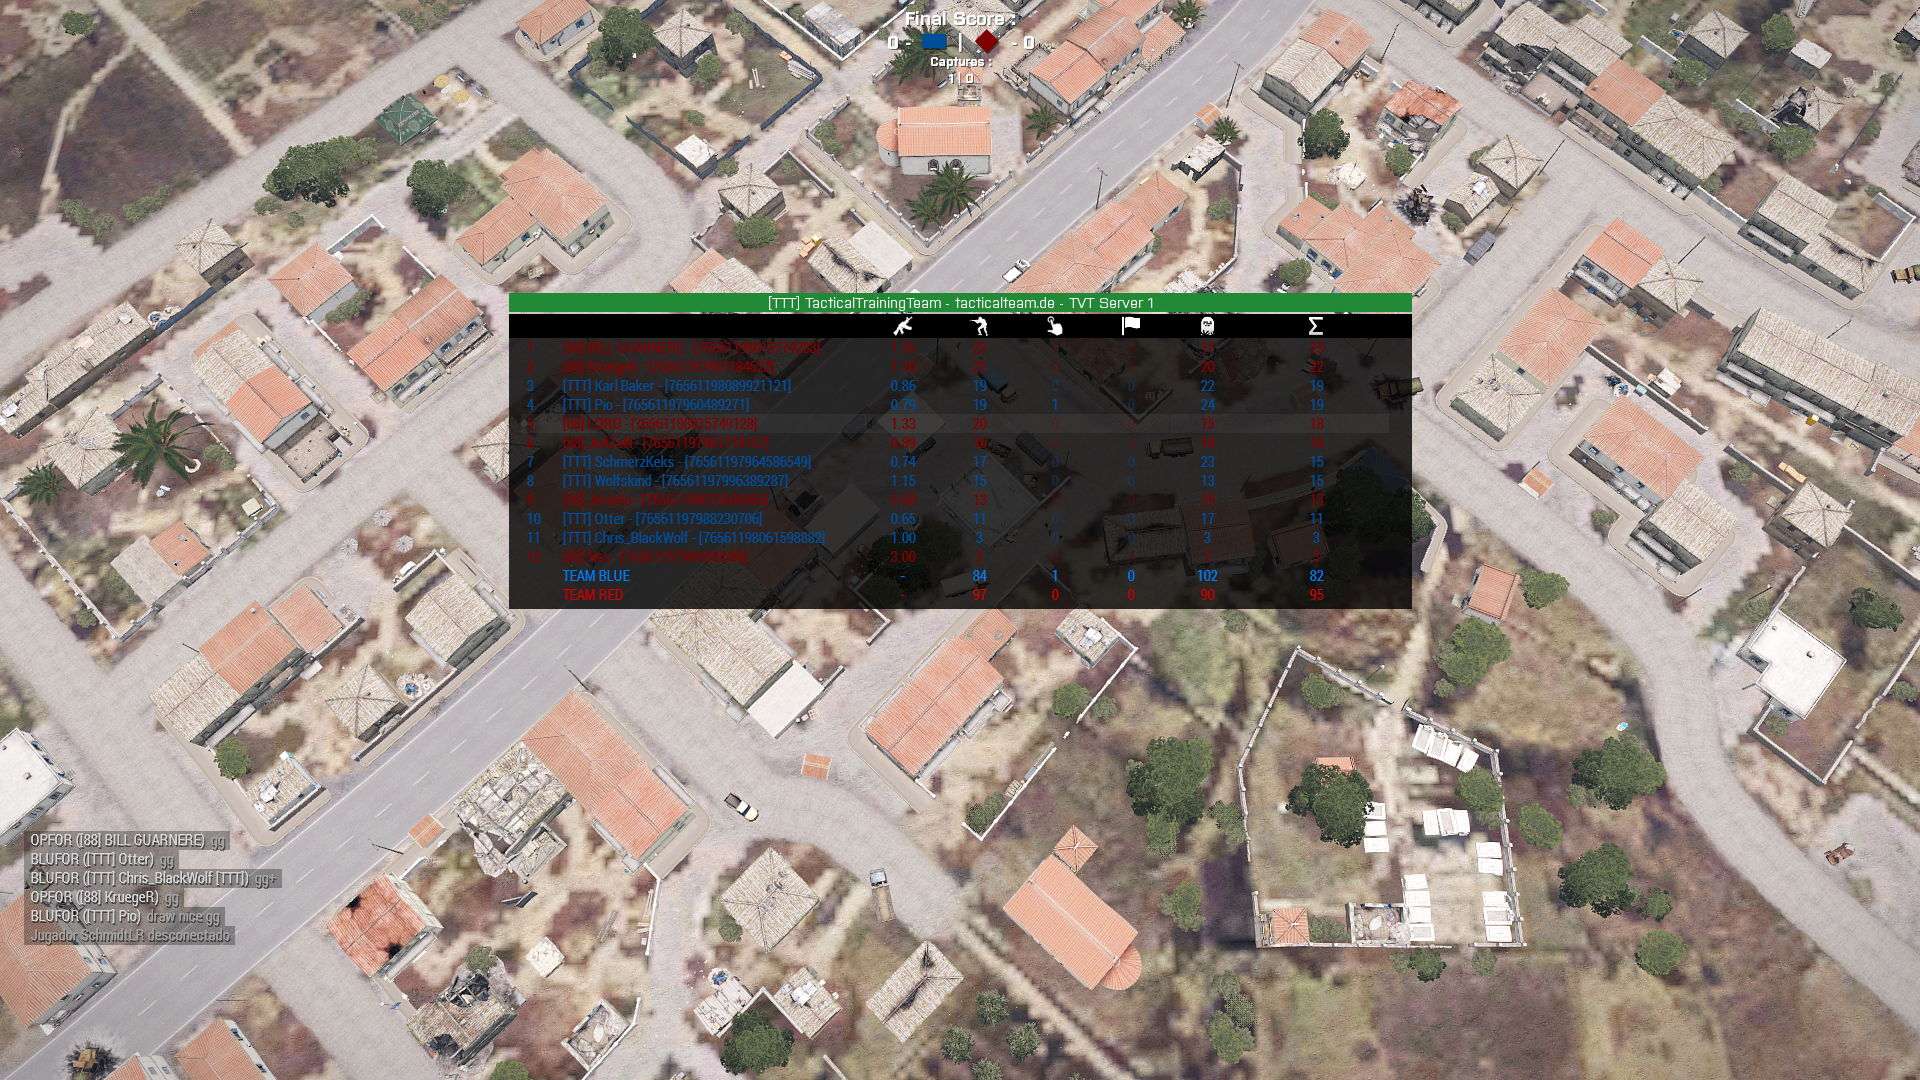The image size is (1920, 1080).
Task: Click the 'Final Score :' heading
Action: pyautogui.click(x=960, y=19)
